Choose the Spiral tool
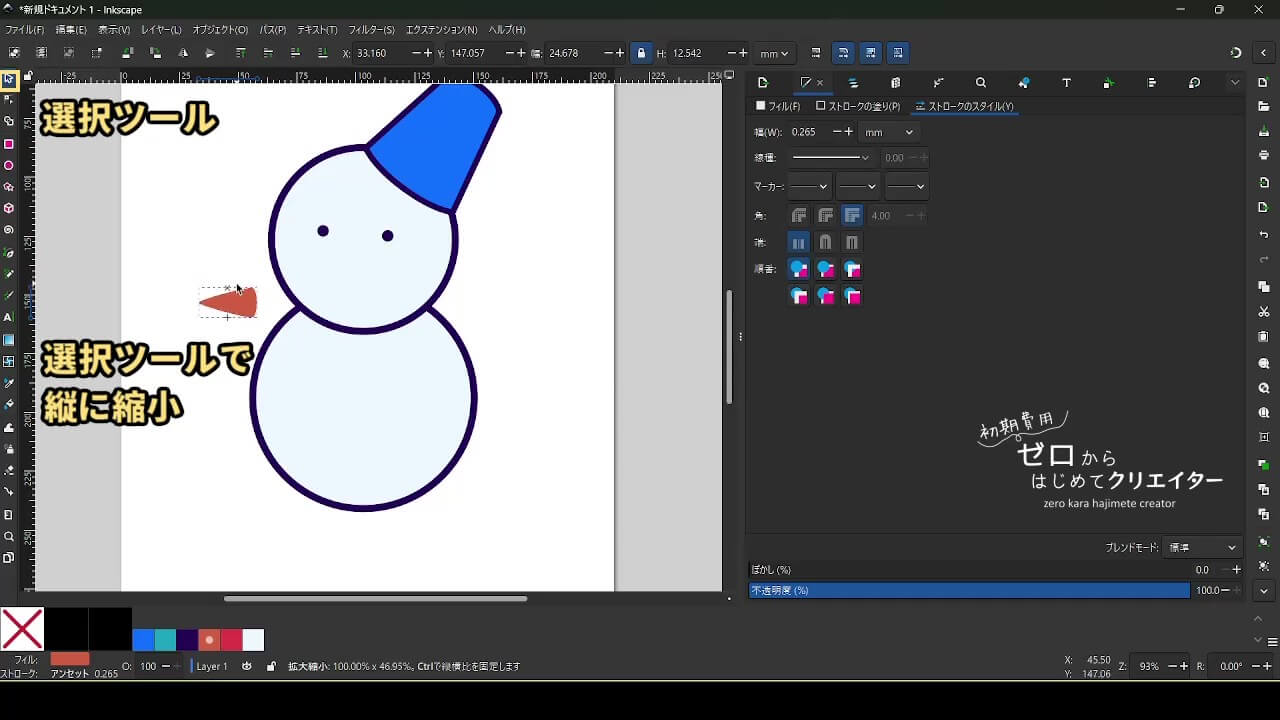 [x=9, y=230]
